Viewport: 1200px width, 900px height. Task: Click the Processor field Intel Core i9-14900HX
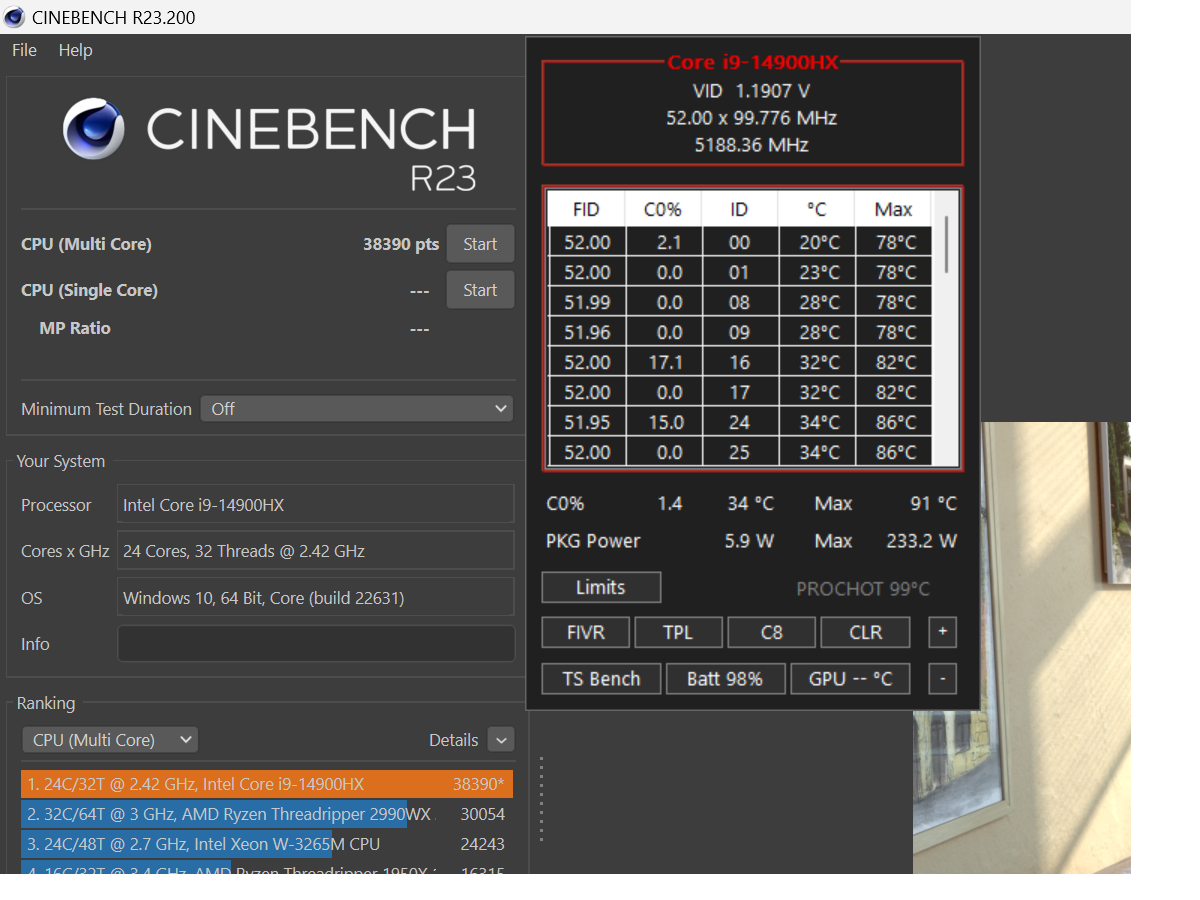coord(315,505)
